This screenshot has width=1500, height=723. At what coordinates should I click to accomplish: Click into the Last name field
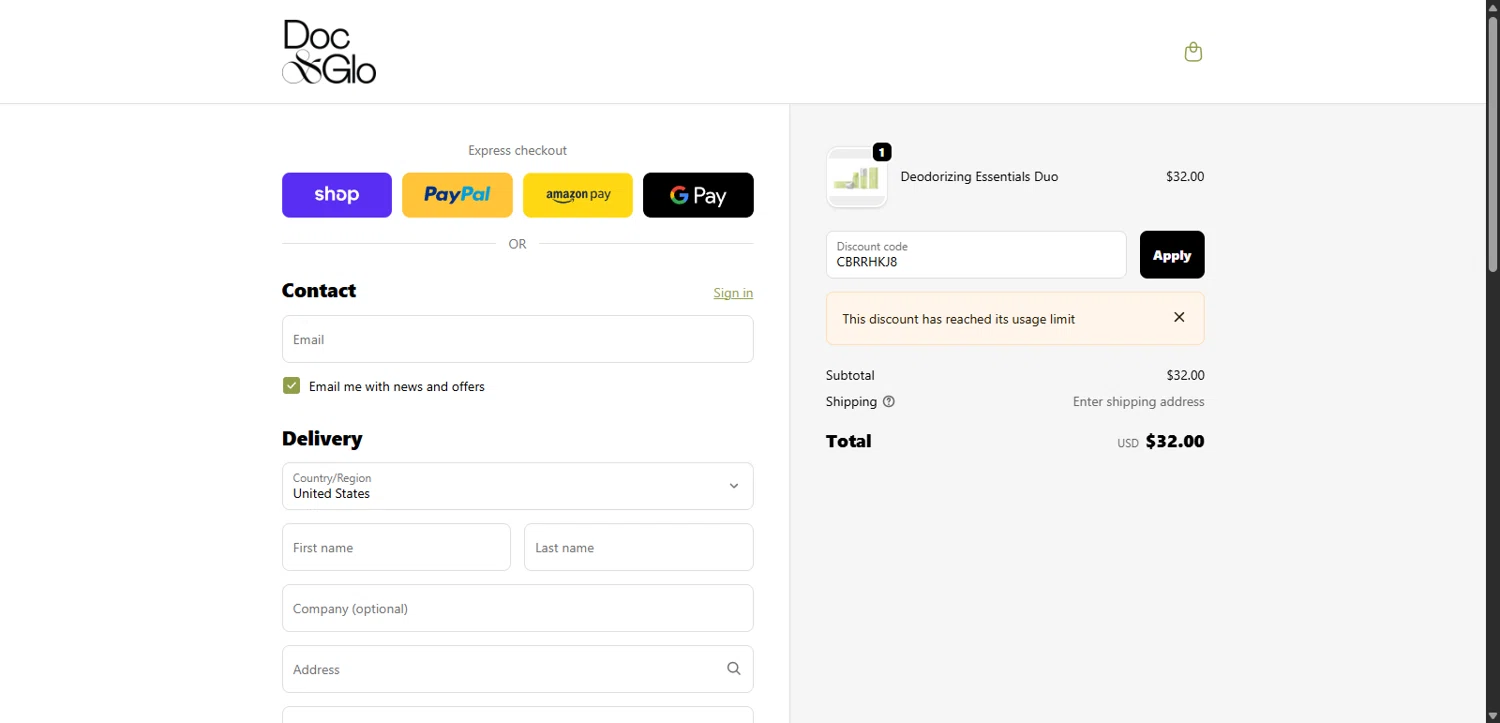tap(639, 547)
